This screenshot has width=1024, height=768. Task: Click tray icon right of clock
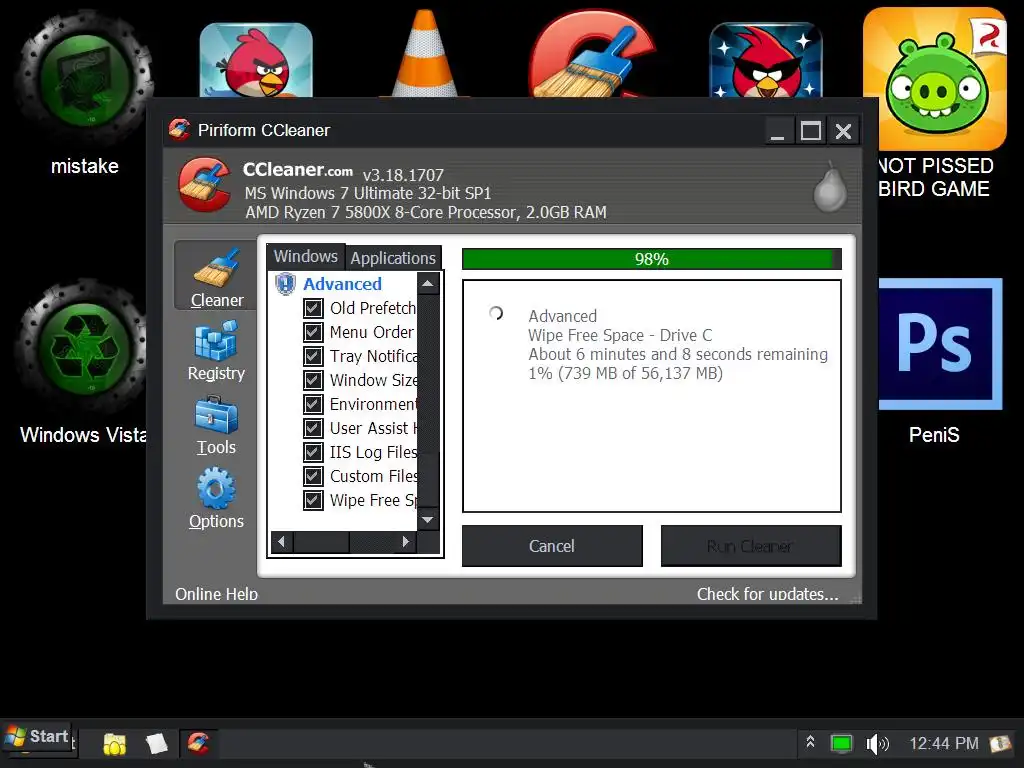point(1000,743)
